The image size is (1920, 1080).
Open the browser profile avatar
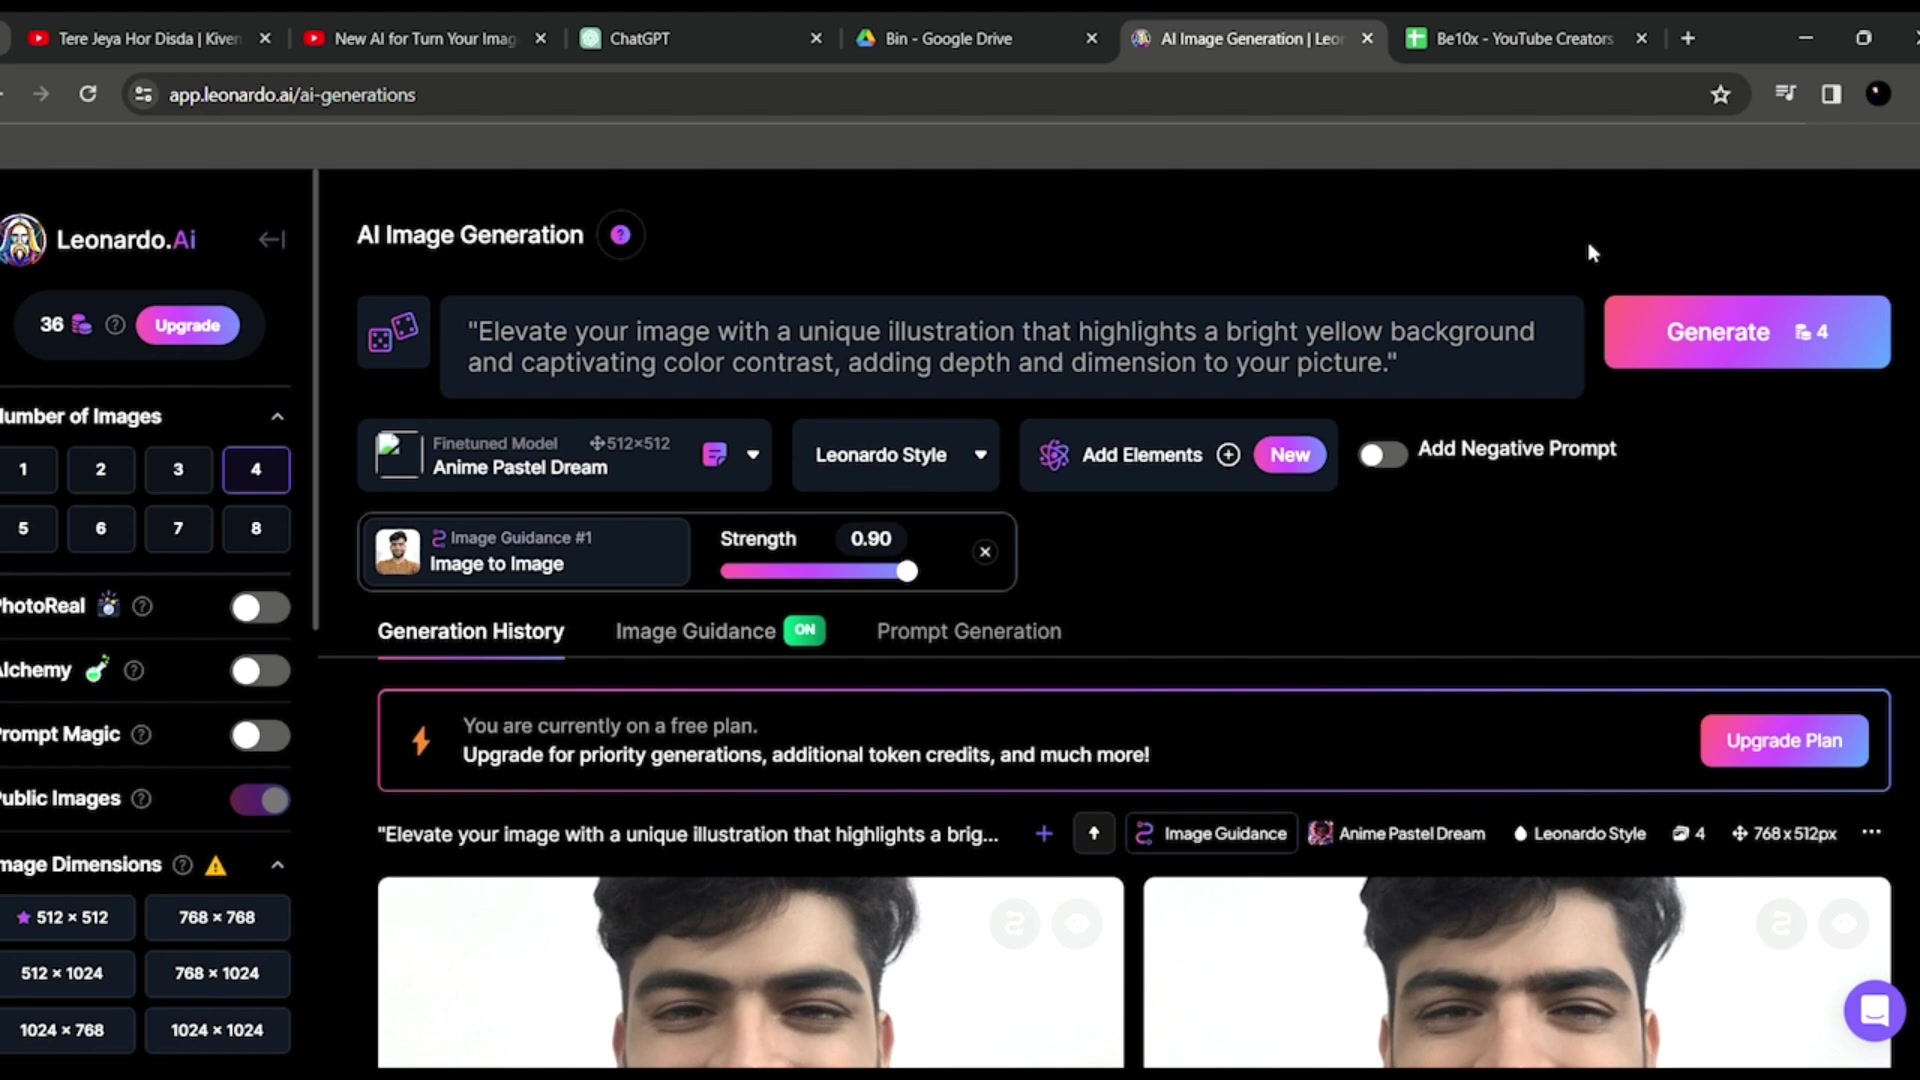1878,94
